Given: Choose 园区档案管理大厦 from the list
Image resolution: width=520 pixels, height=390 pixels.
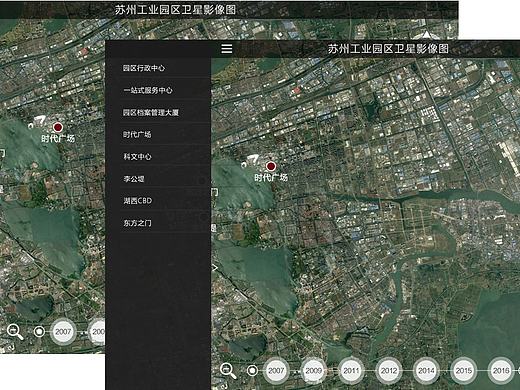Looking at the screenshot, I should point(151,112).
